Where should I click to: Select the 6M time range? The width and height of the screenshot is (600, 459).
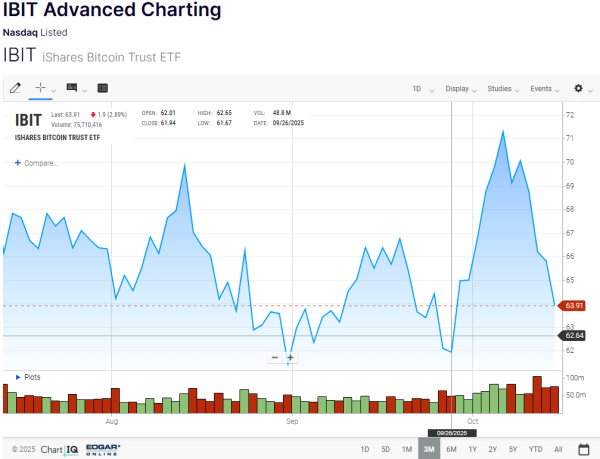pos(451,450)
